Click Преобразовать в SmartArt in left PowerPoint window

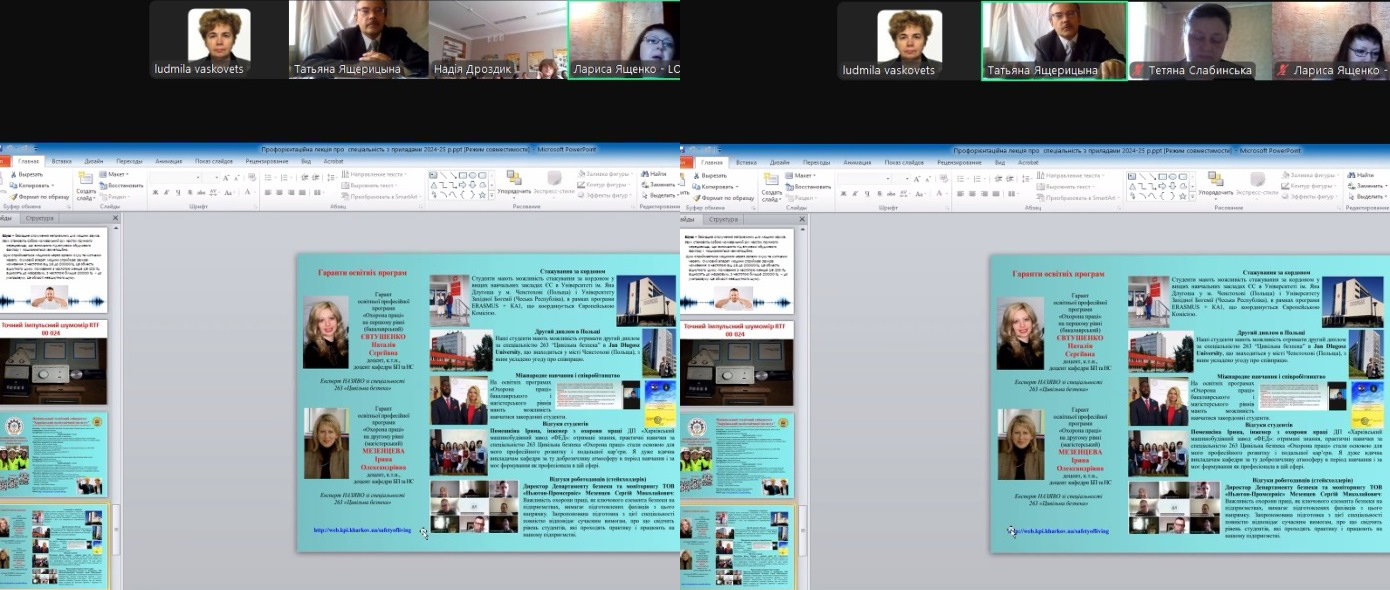pos(381,197)
